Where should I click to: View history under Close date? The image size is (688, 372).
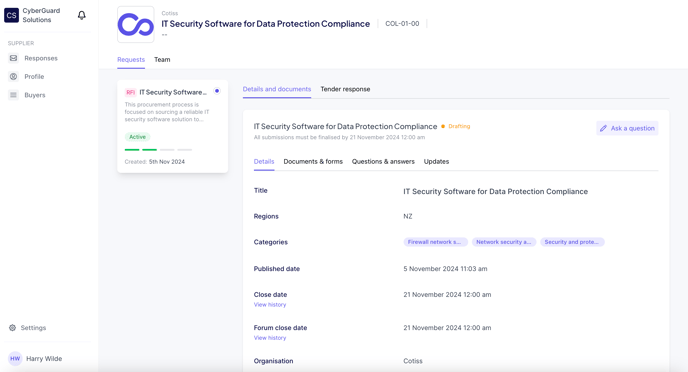[x=270, y=304]
